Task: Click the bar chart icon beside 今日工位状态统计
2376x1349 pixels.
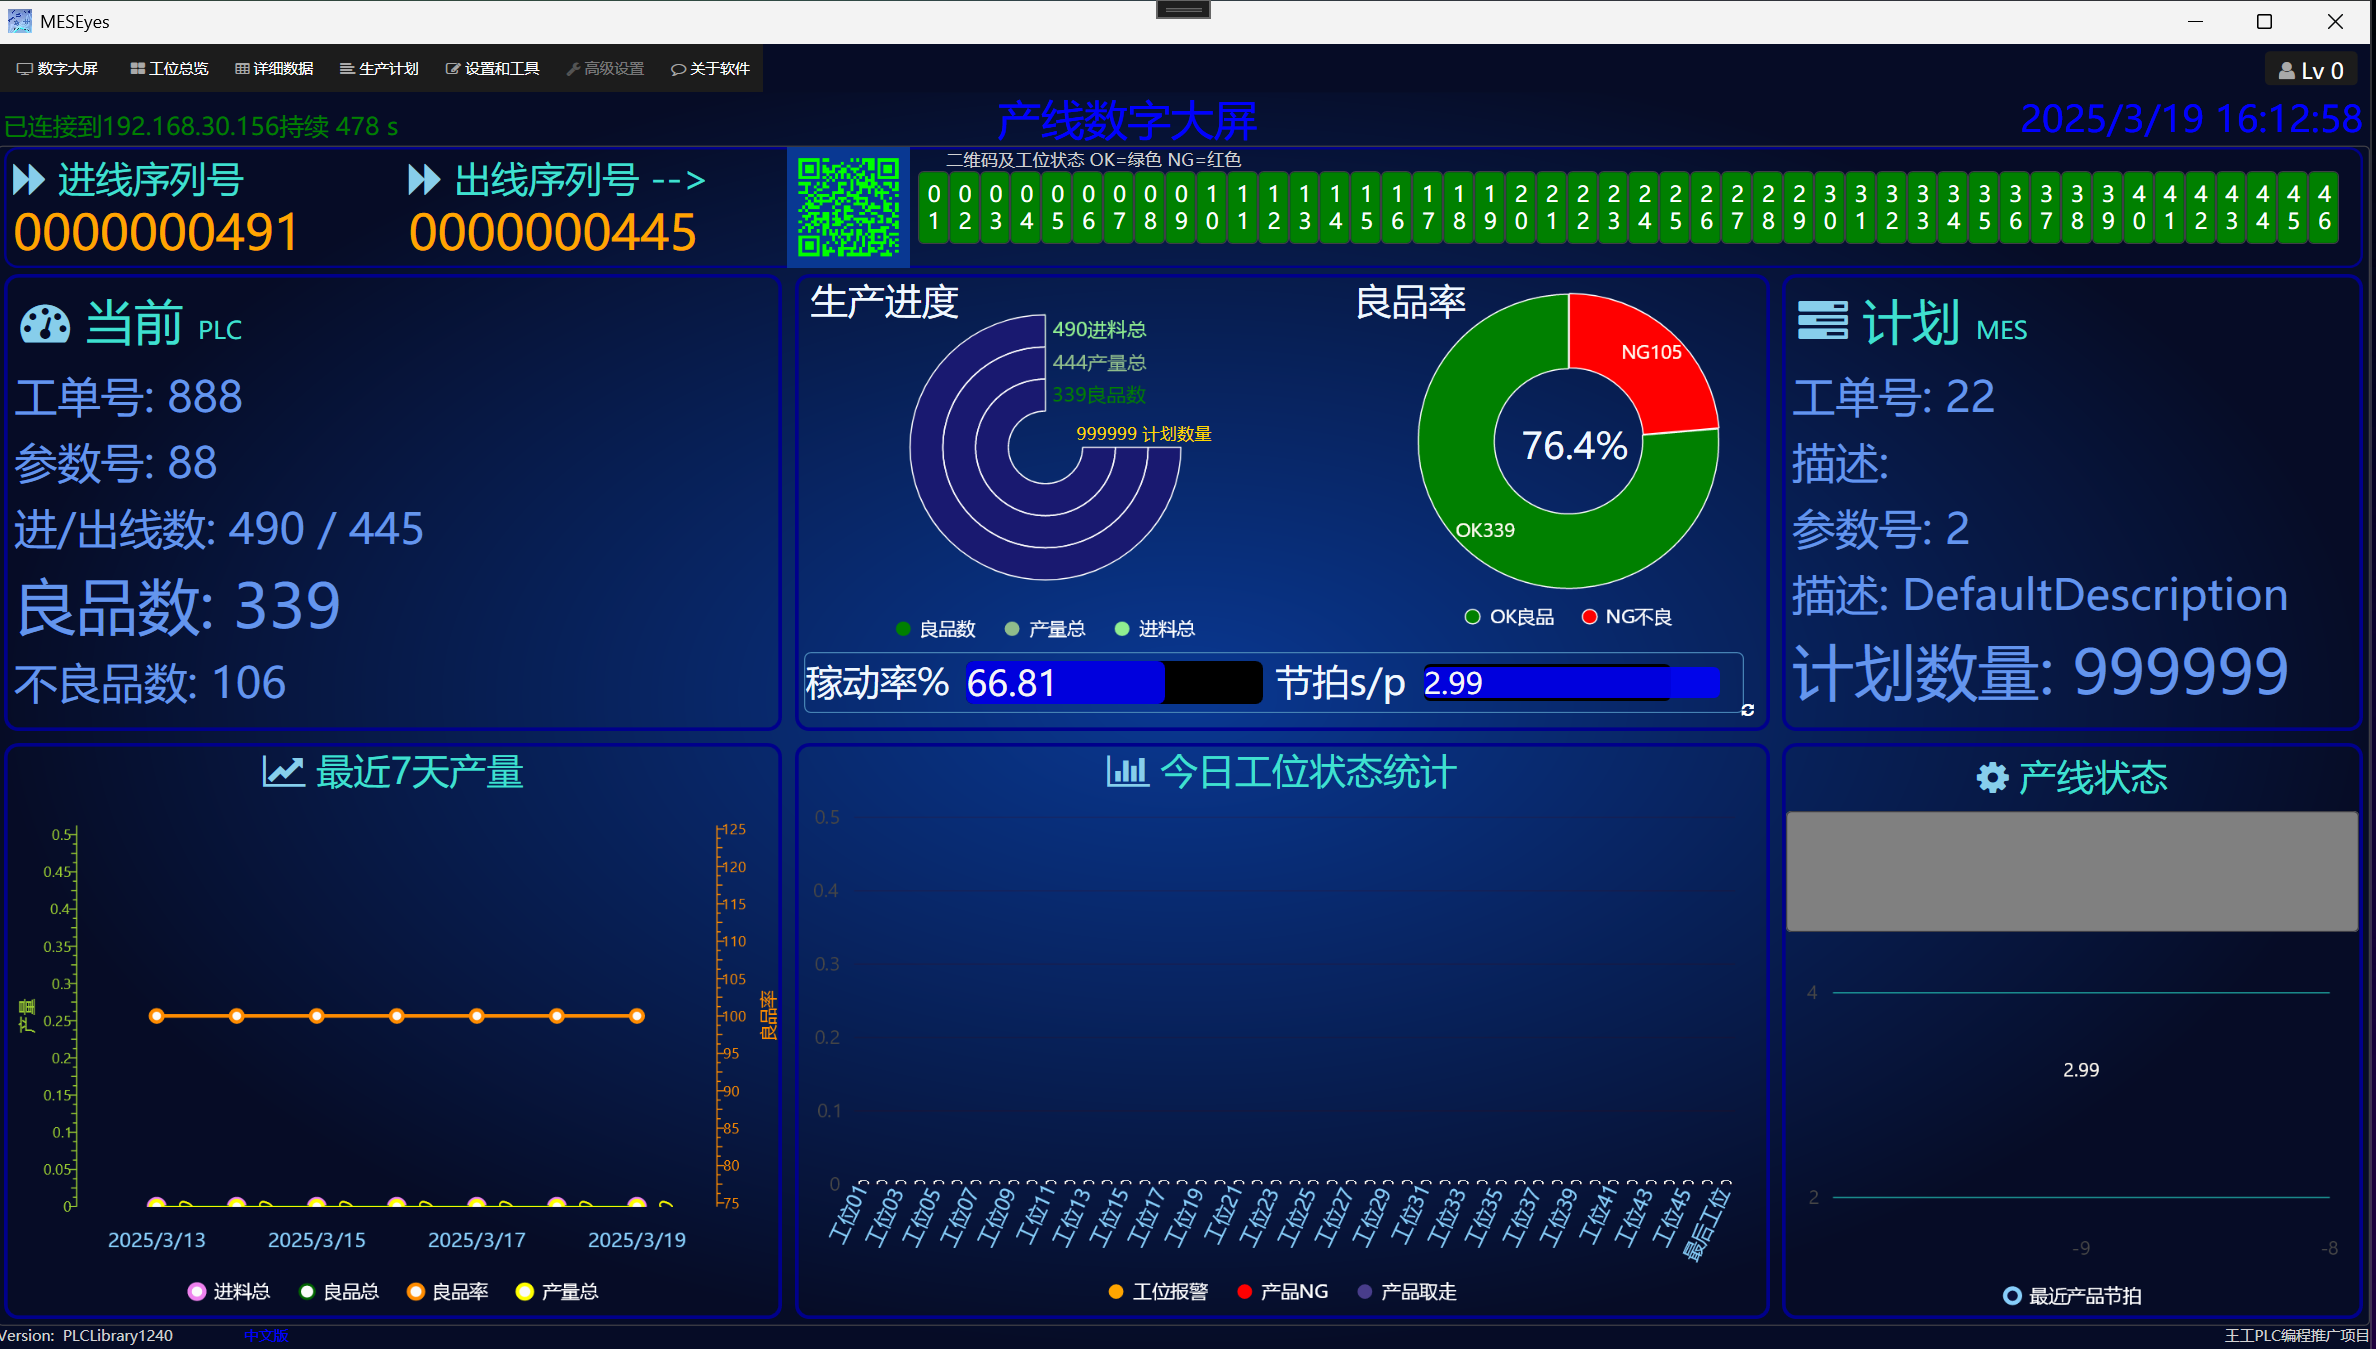Action: tap(1127, 771)
